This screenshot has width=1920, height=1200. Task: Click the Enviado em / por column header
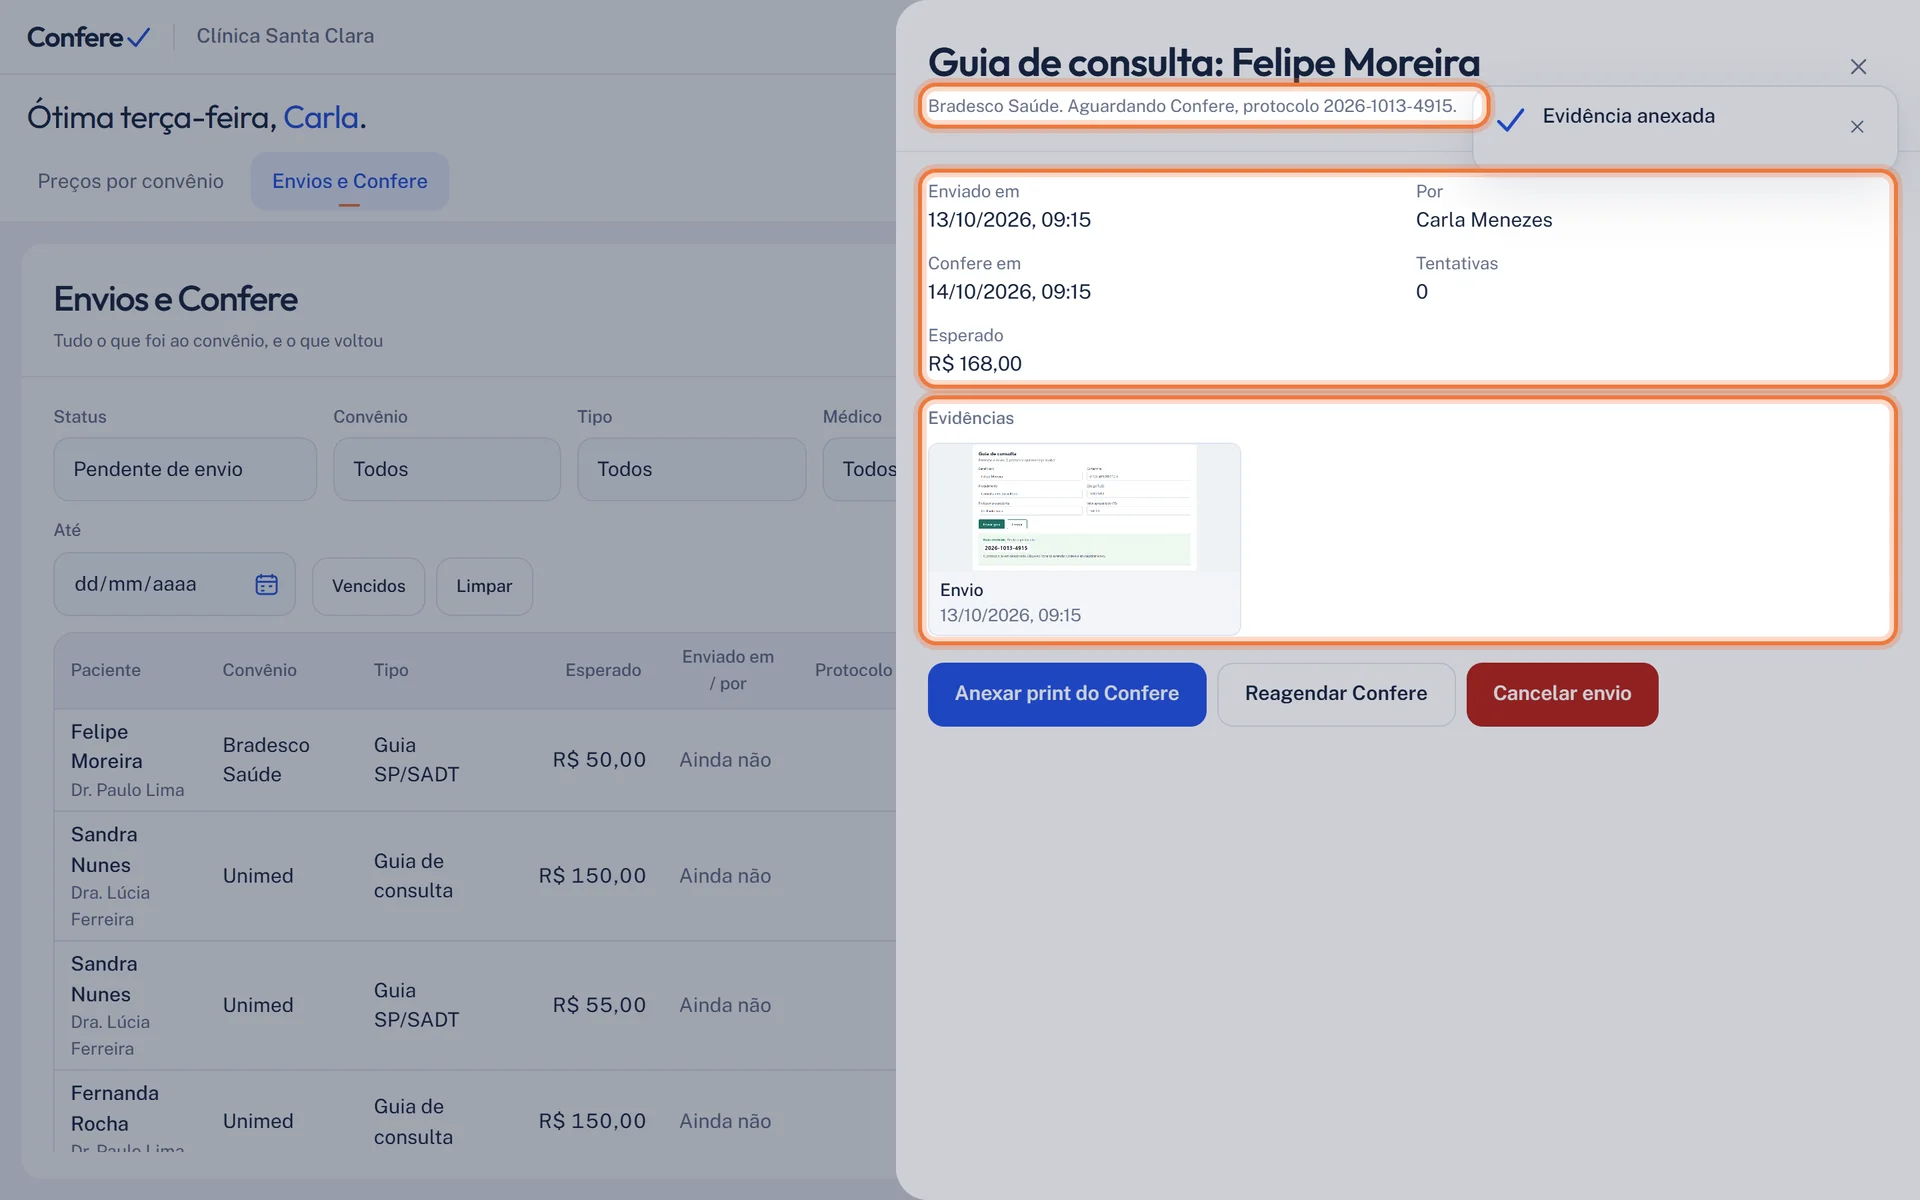(728, 670)
